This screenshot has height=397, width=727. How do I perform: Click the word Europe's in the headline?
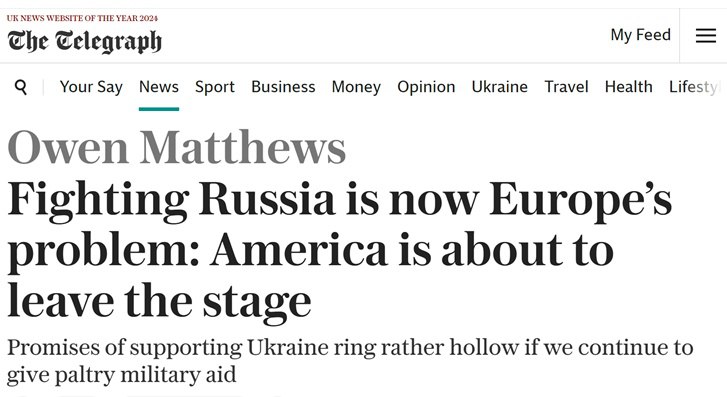580,200
